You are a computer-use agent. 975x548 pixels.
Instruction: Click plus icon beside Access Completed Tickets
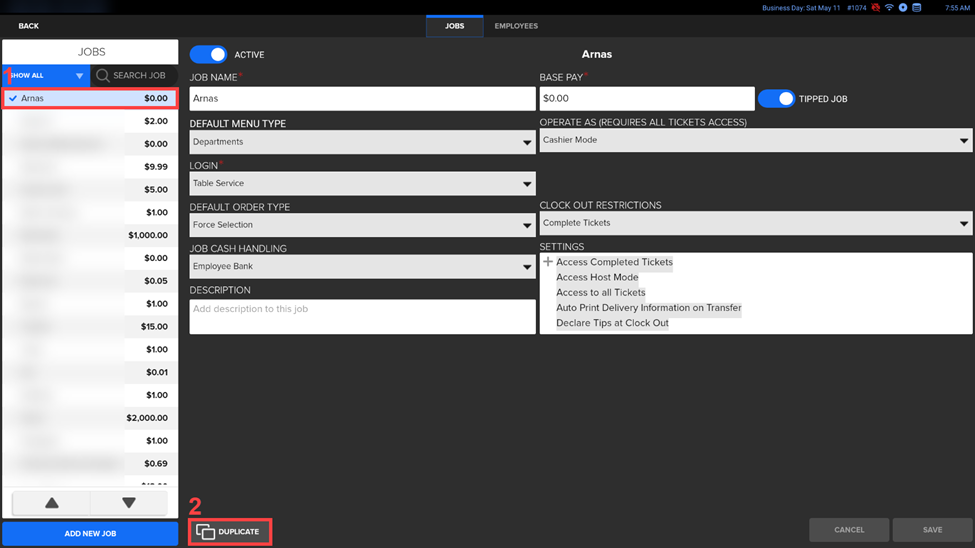[x=548, y=262]
